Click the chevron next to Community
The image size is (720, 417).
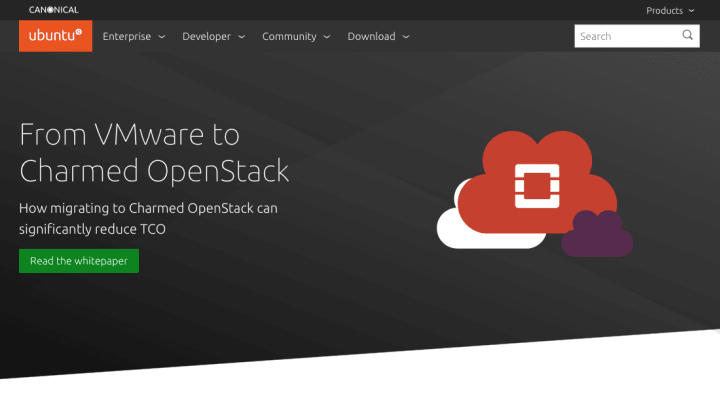click(327, 37)
